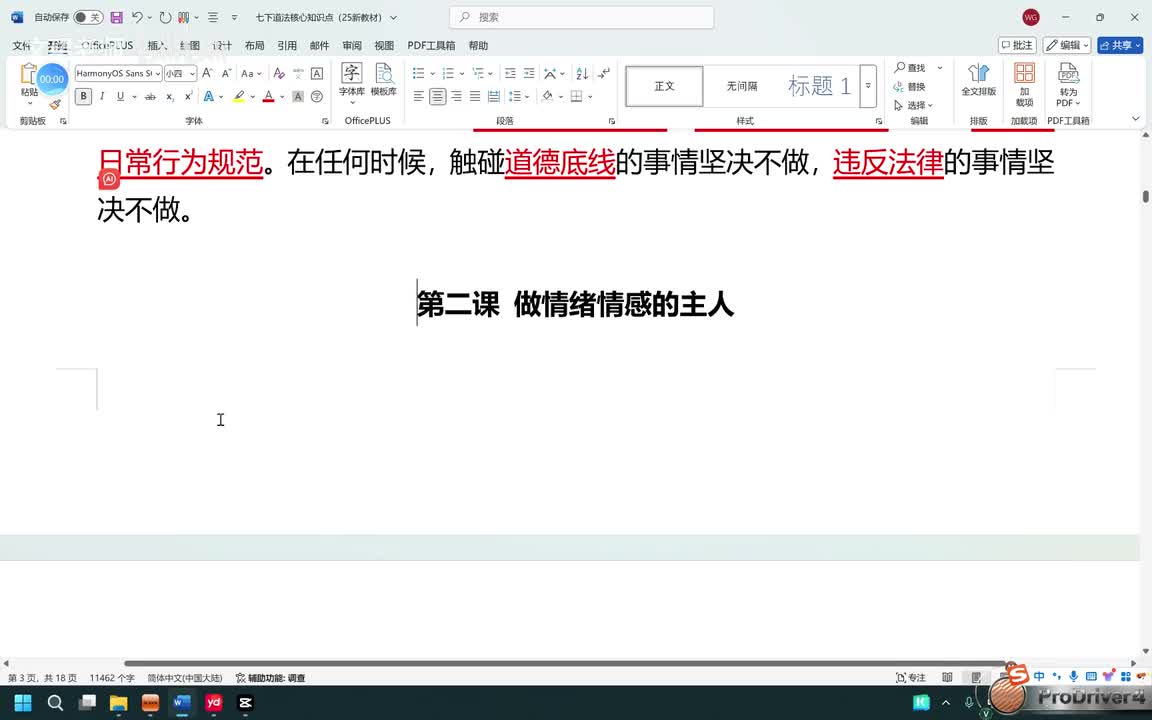Click the 共享 Share button

(1120, 45)
